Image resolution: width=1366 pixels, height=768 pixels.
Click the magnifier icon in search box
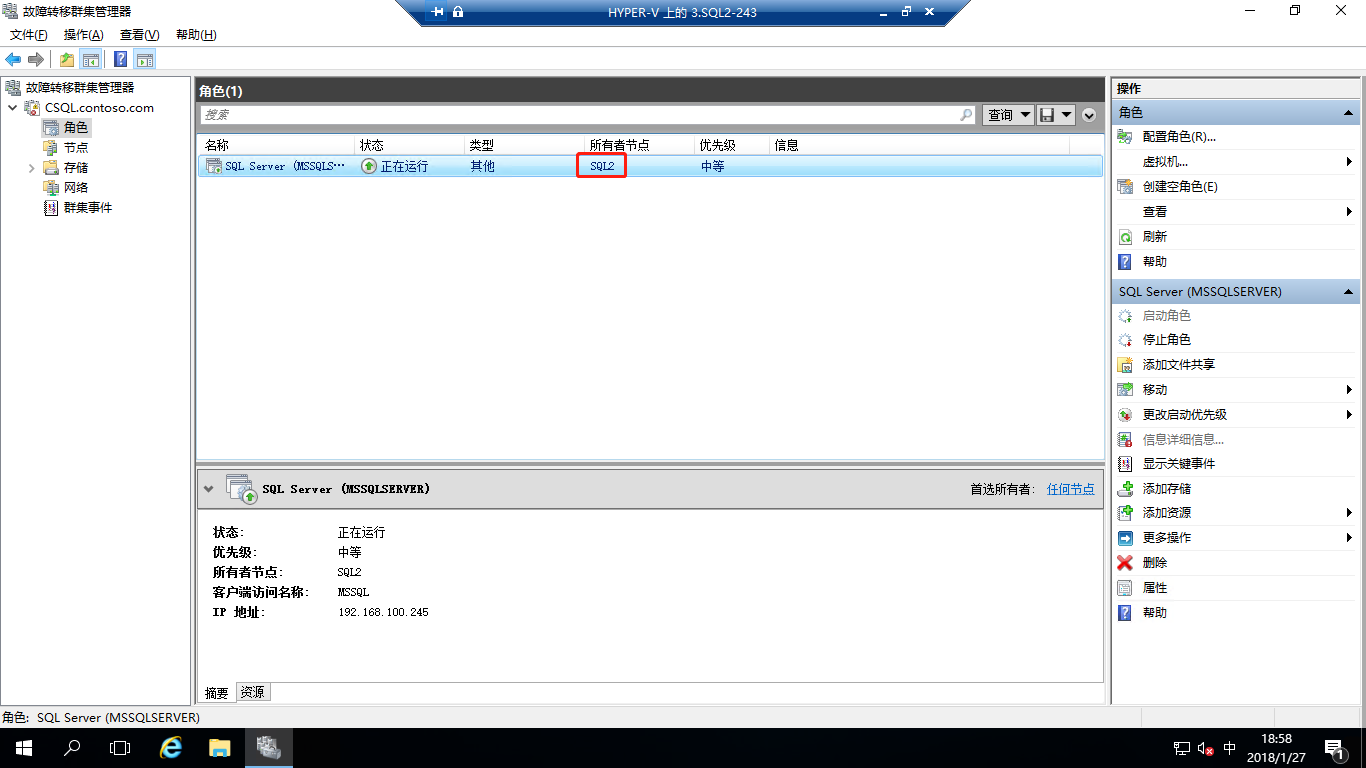click(966, 115)
